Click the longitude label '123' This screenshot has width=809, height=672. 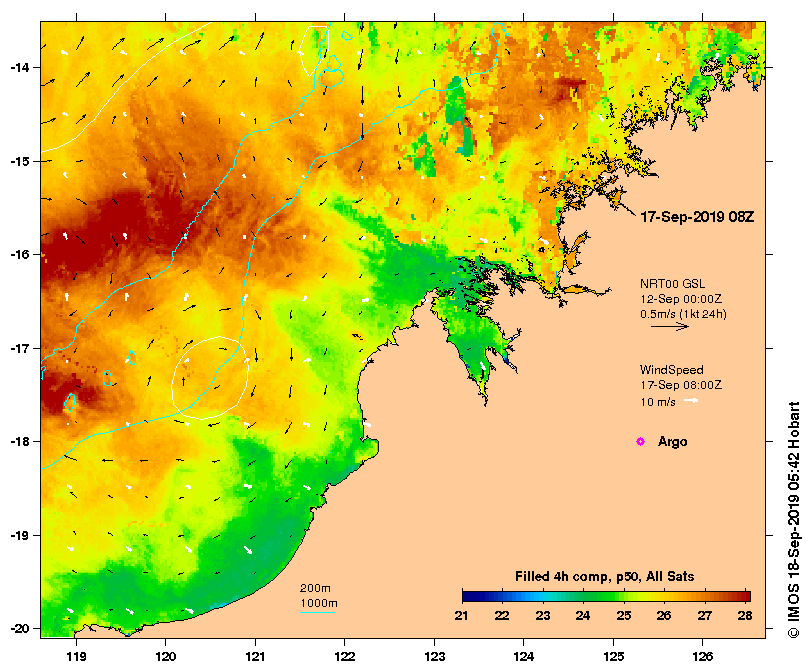(434, 657)
